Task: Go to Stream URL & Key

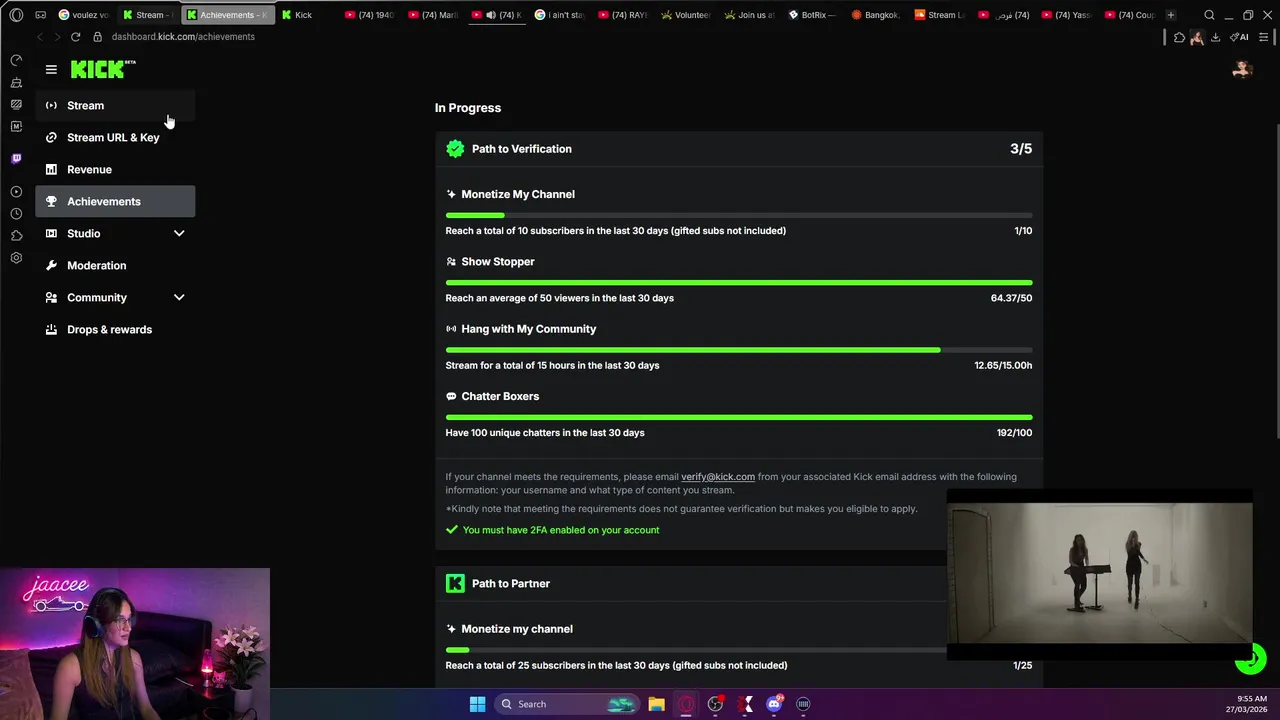Action: [115, 137]
